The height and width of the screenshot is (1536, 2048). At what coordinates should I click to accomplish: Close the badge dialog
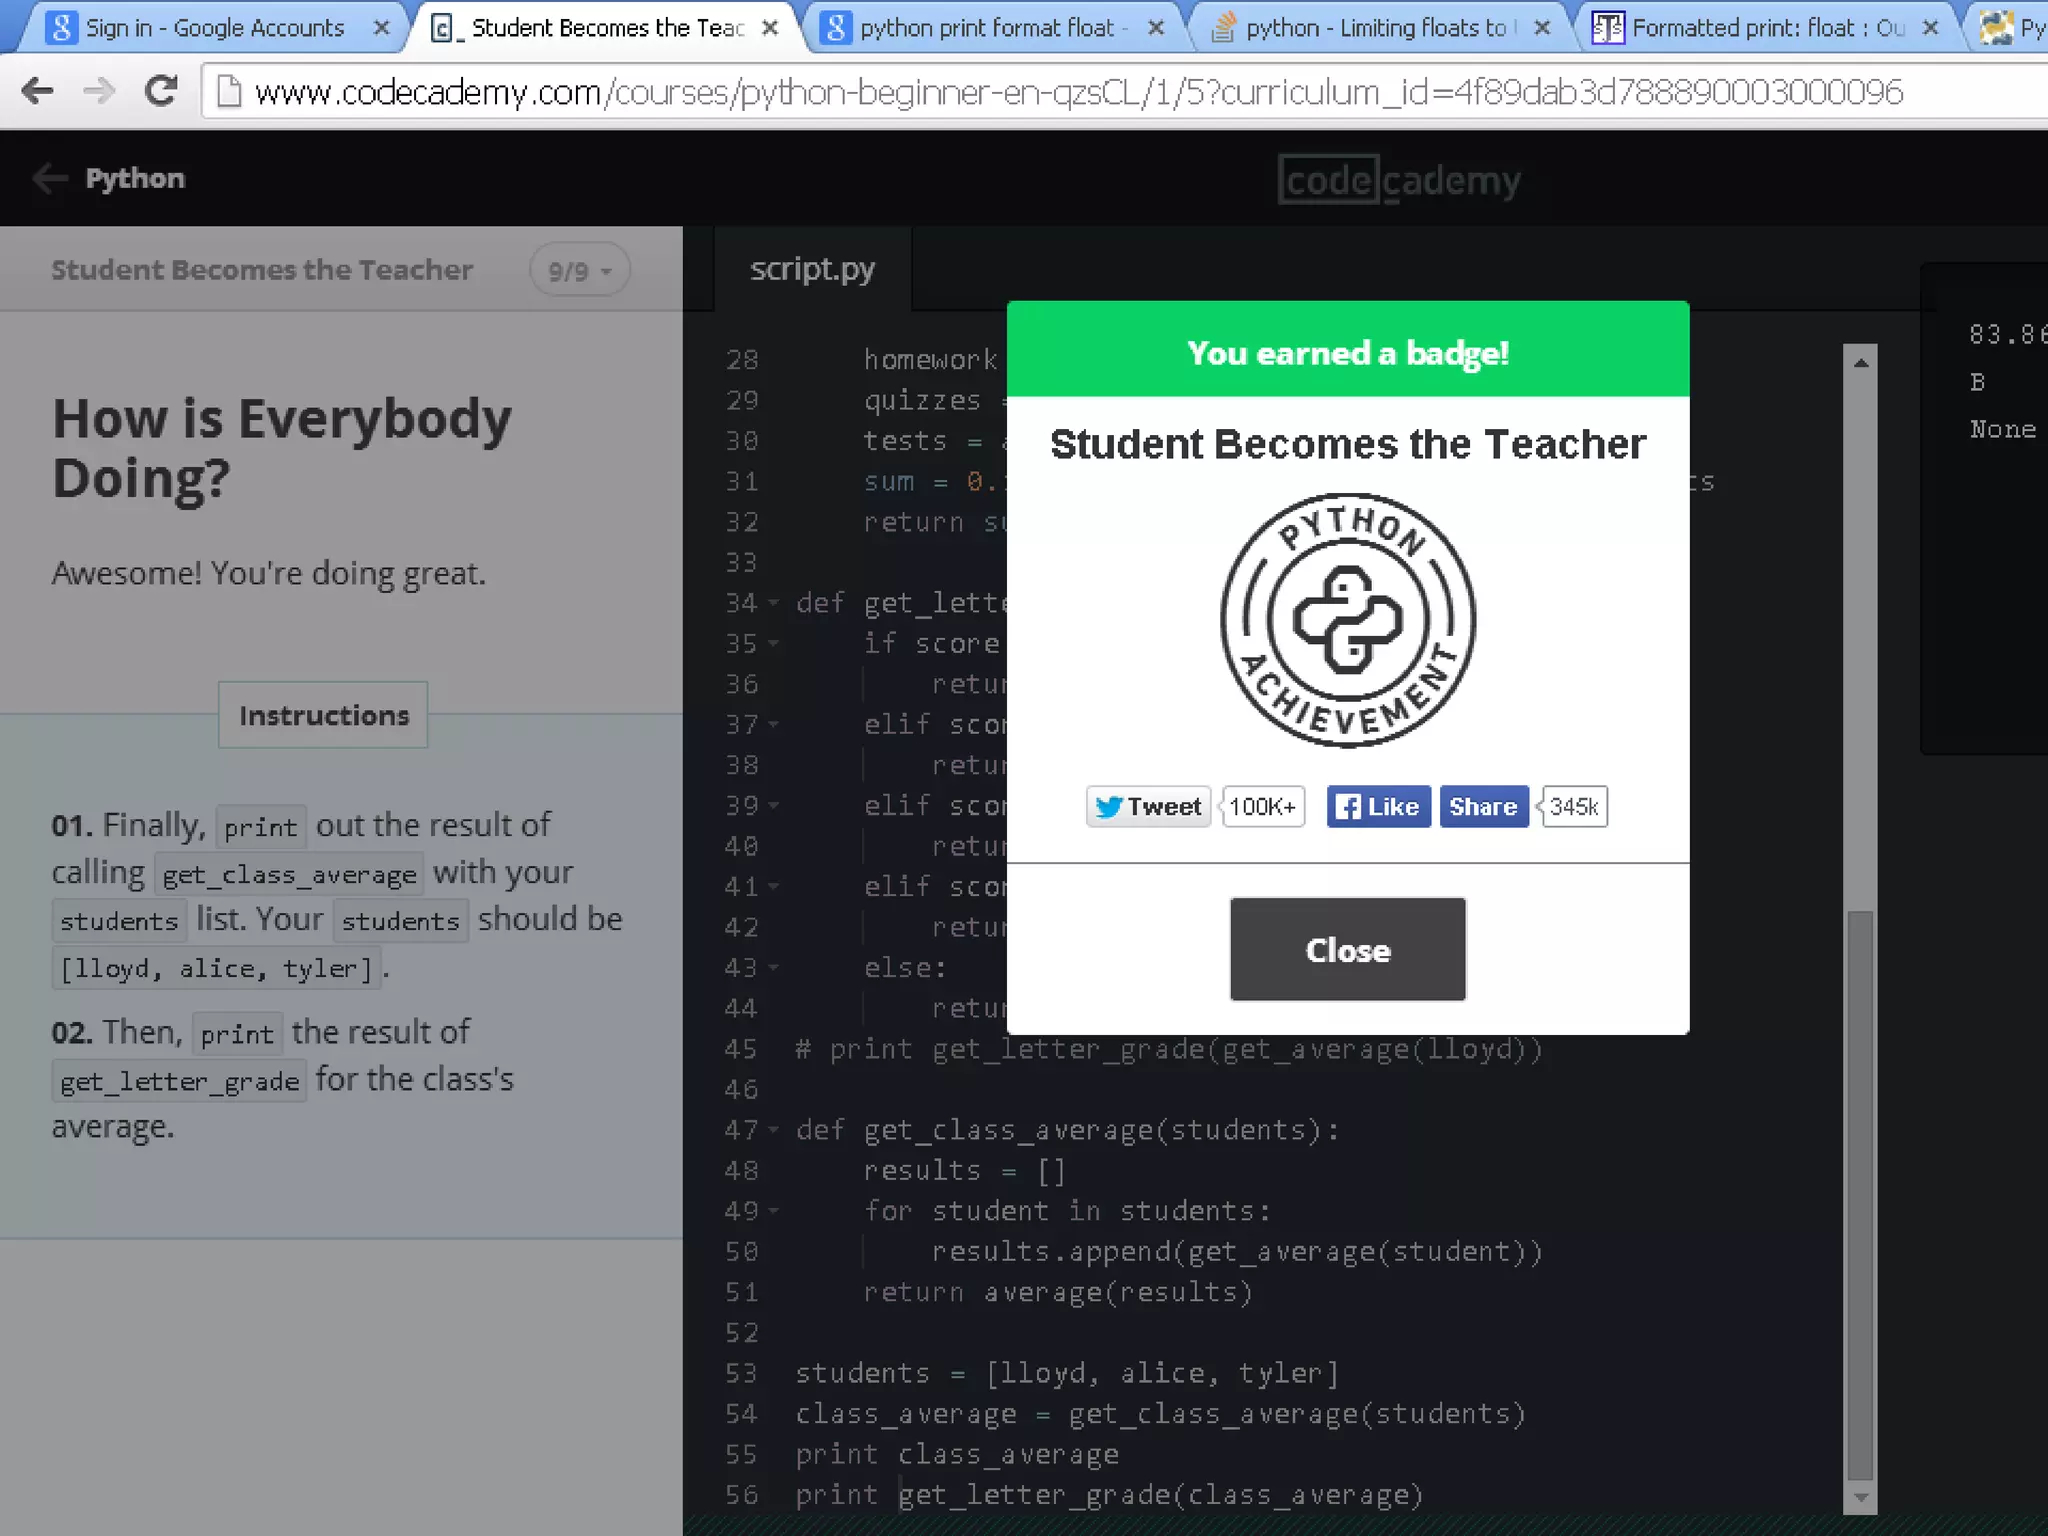click(1348, 949)
